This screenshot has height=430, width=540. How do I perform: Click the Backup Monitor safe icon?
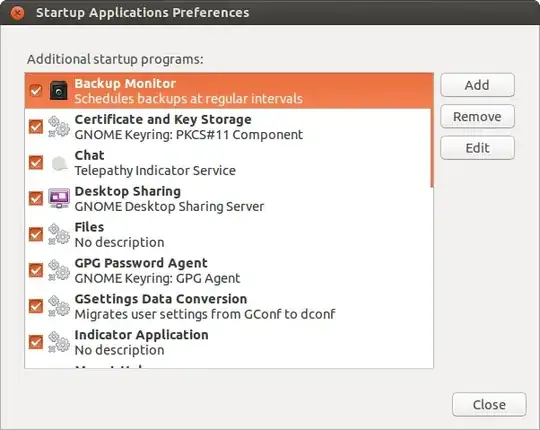[59, 91]
